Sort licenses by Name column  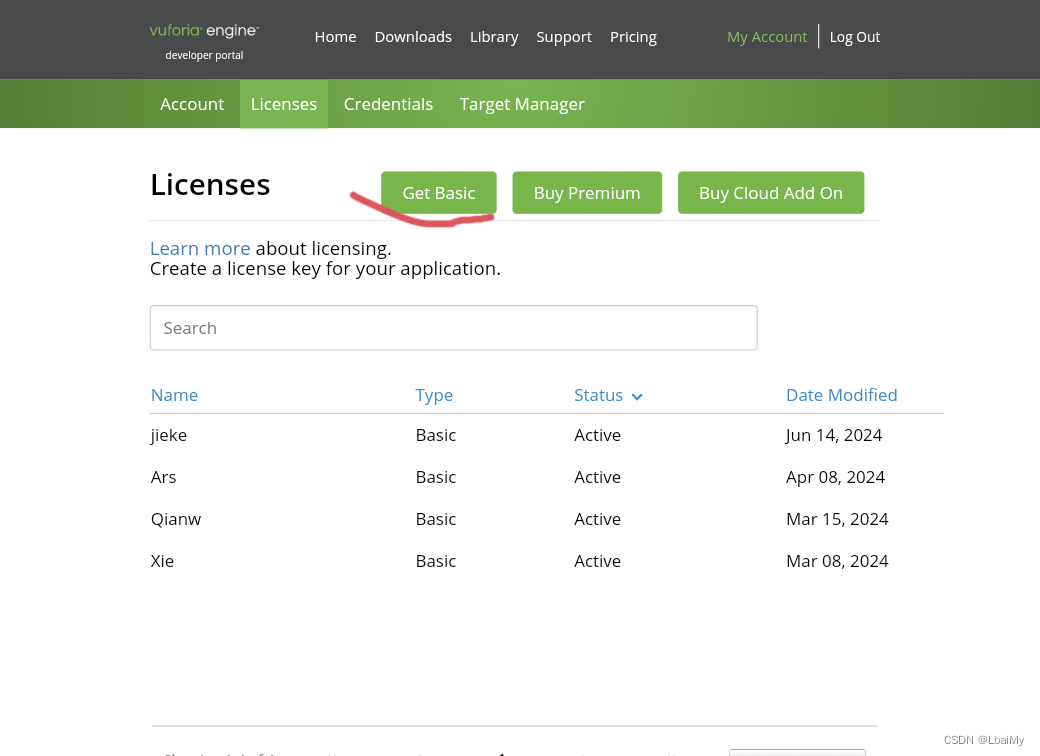[x=174, y=395]
